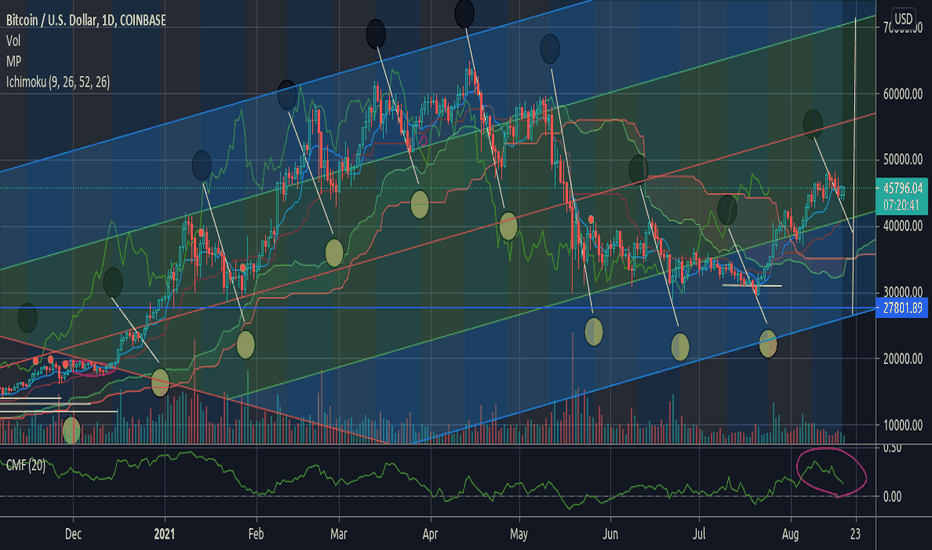Click the CMF 0.00 scale label
Screen dimensions: 932x550
click(892, 496)
